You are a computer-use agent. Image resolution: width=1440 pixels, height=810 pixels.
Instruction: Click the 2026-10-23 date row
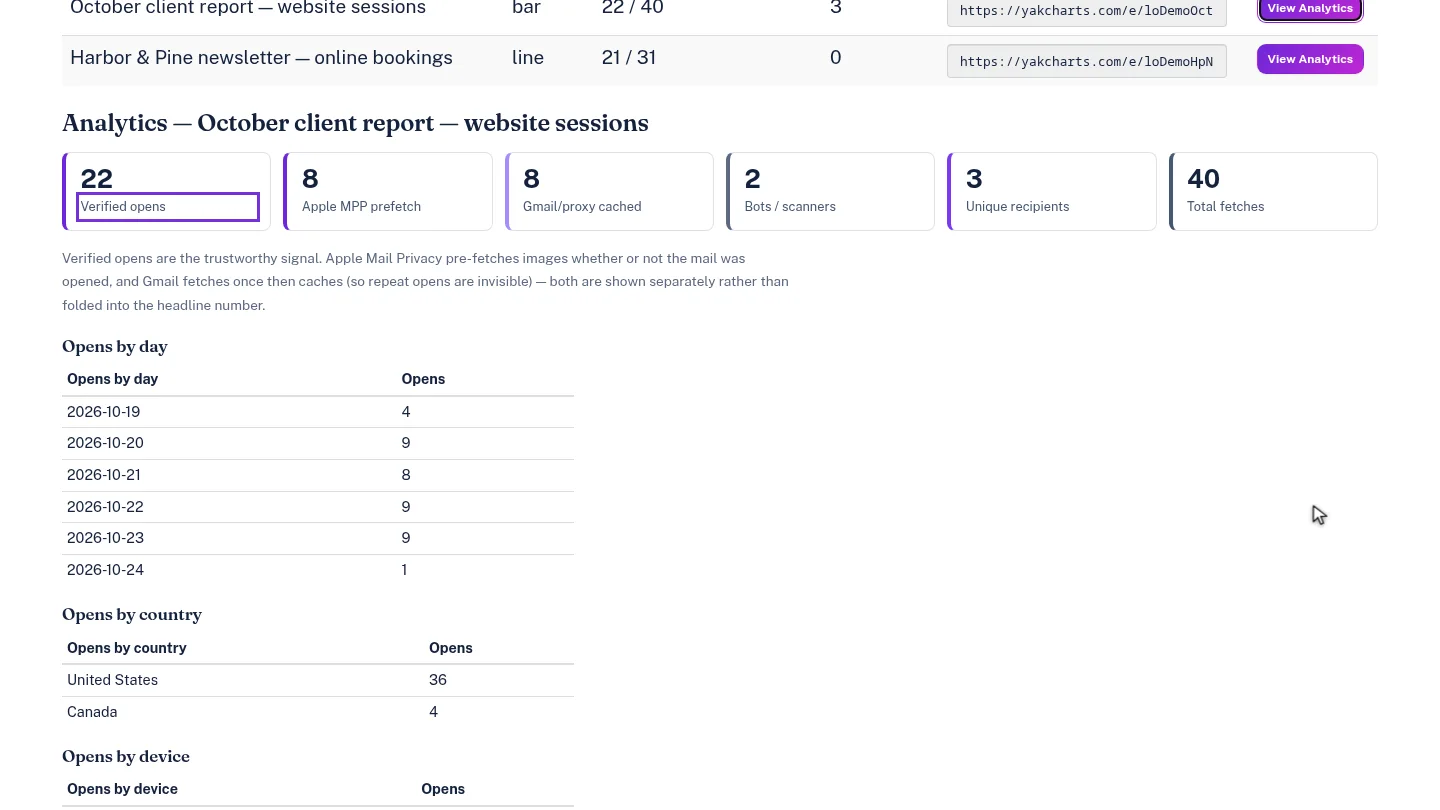(318, 538)
